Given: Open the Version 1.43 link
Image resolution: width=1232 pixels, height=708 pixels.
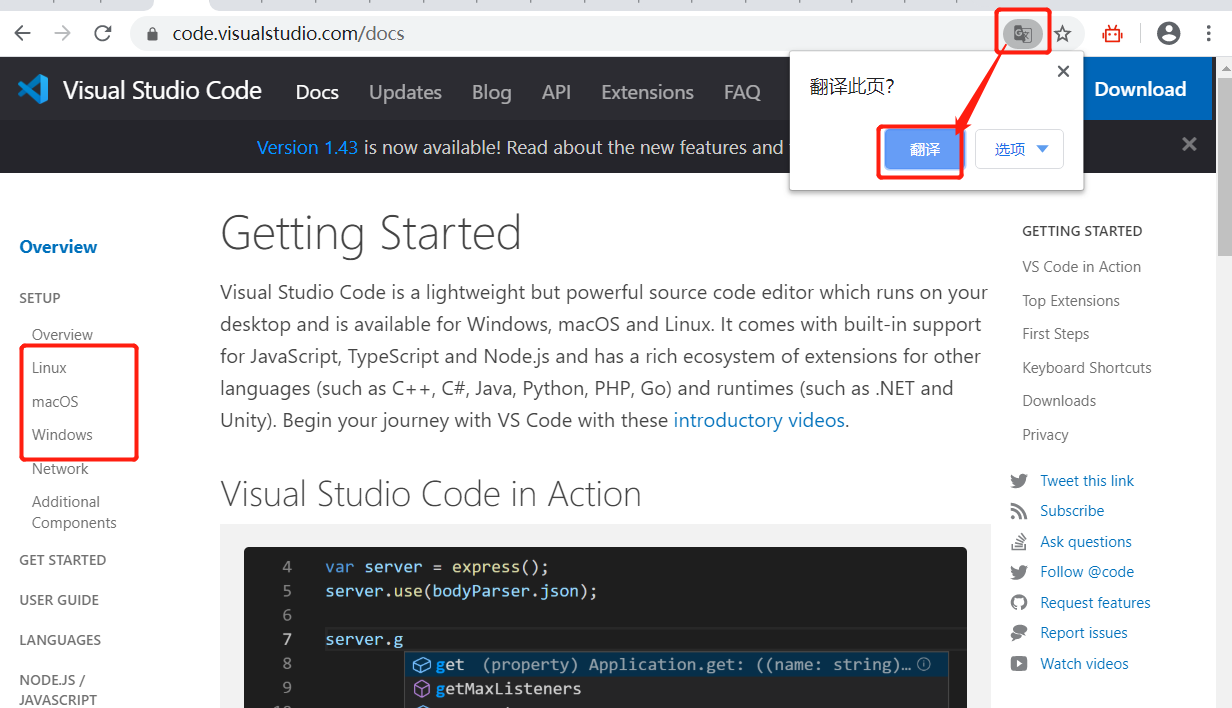Looking at the screenshot, I should 307,147.
